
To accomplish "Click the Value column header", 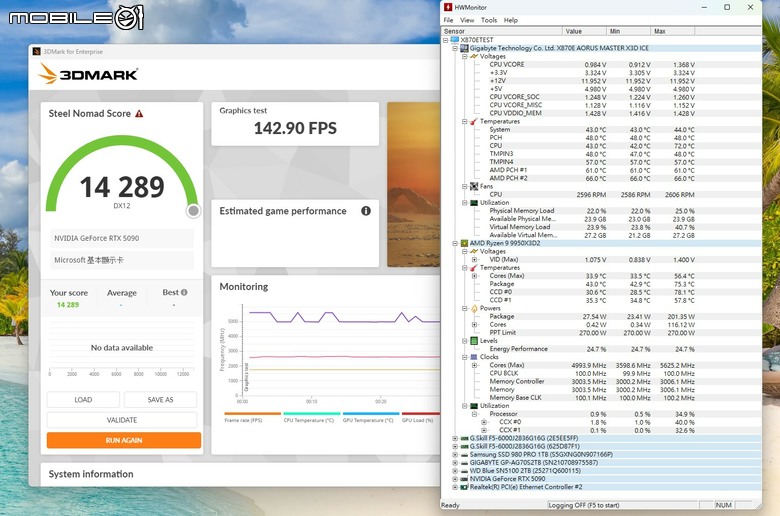I will click(x=585, y=31).
